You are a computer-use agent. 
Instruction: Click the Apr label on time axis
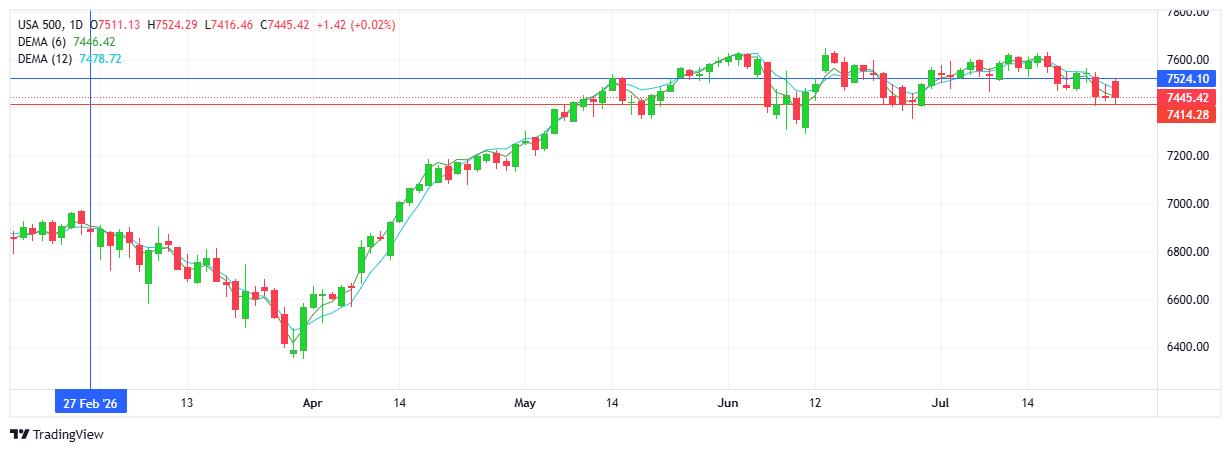click(x=312, y=404)
